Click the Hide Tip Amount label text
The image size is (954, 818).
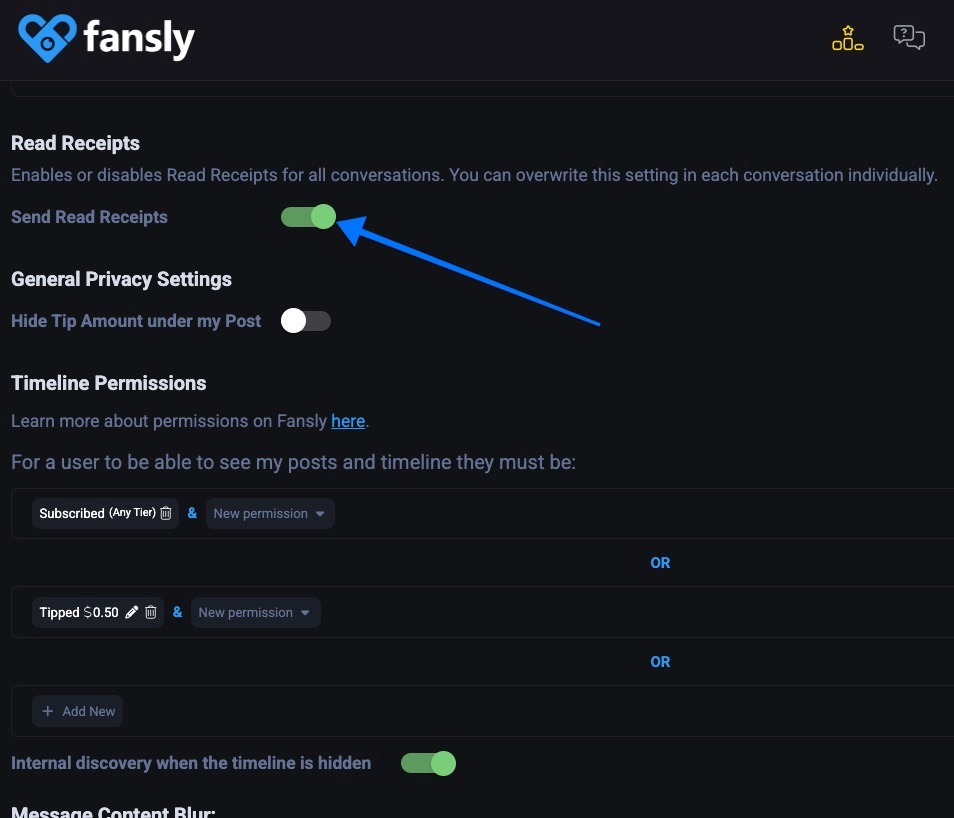coord(136,321)
